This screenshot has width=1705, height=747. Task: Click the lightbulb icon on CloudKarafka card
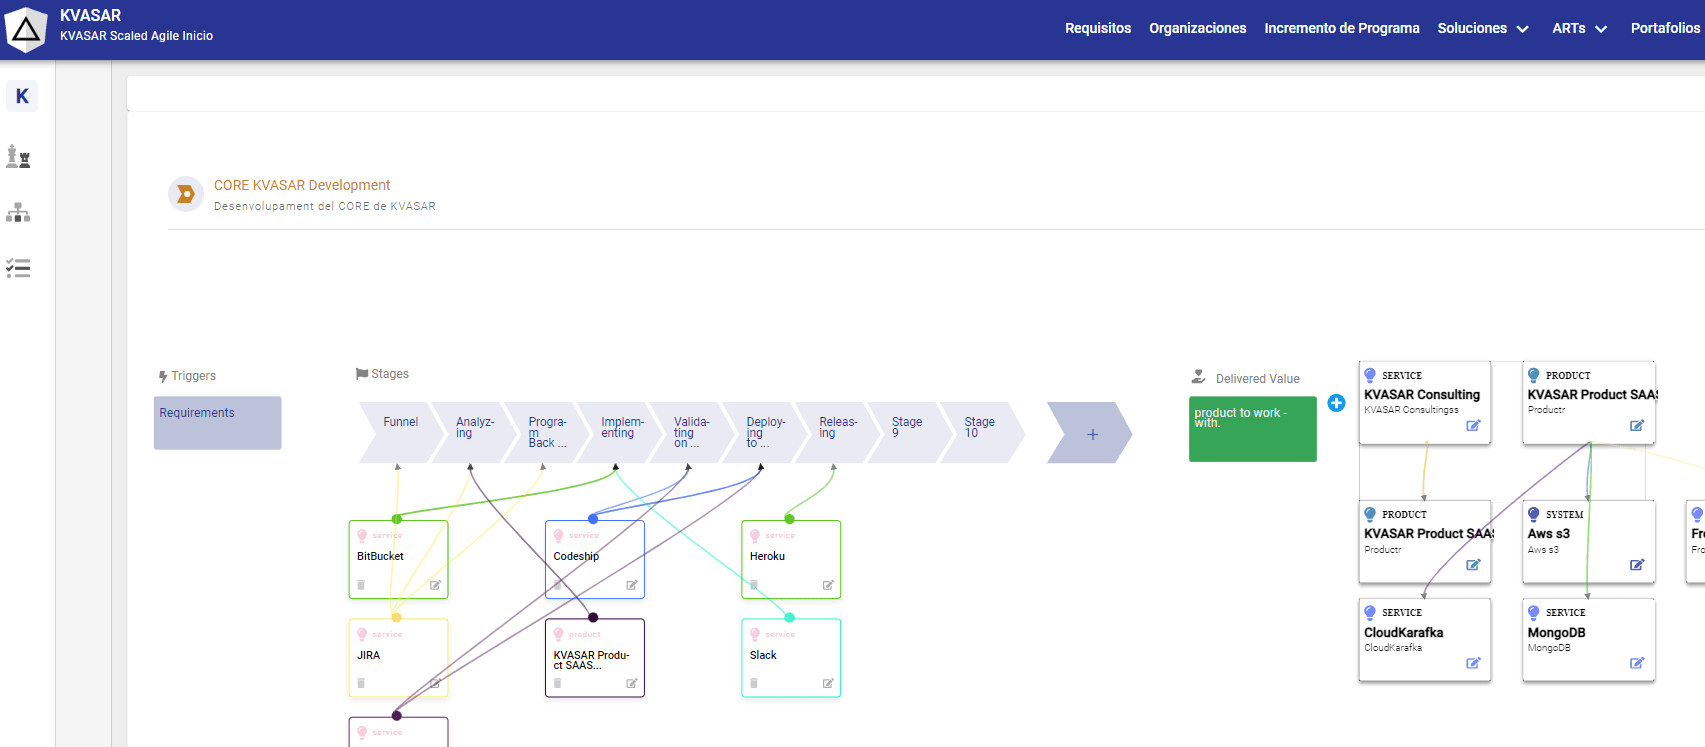click(1370, 613)
